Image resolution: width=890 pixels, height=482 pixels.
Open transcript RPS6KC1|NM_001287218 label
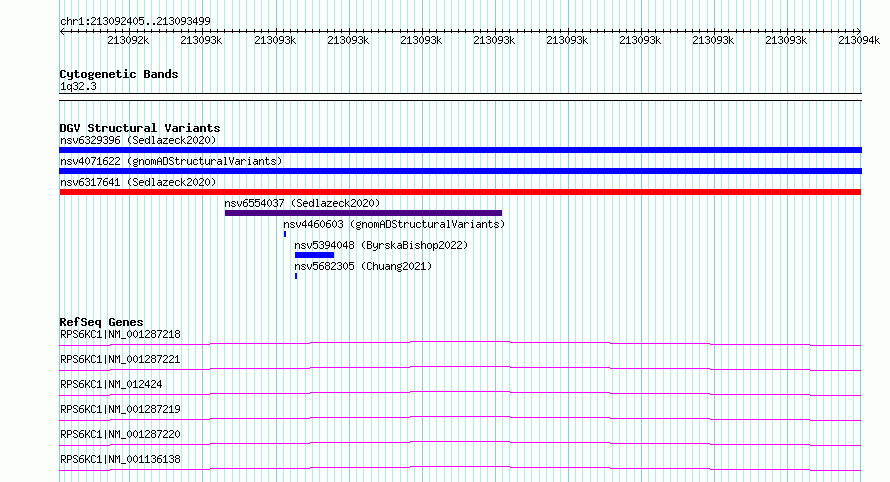tap(120, 334)
